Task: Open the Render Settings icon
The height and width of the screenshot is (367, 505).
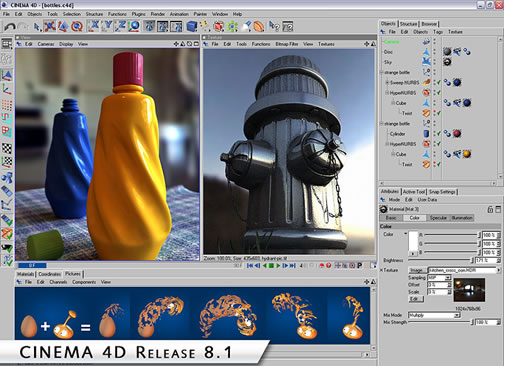Action: tap(176, 26)
